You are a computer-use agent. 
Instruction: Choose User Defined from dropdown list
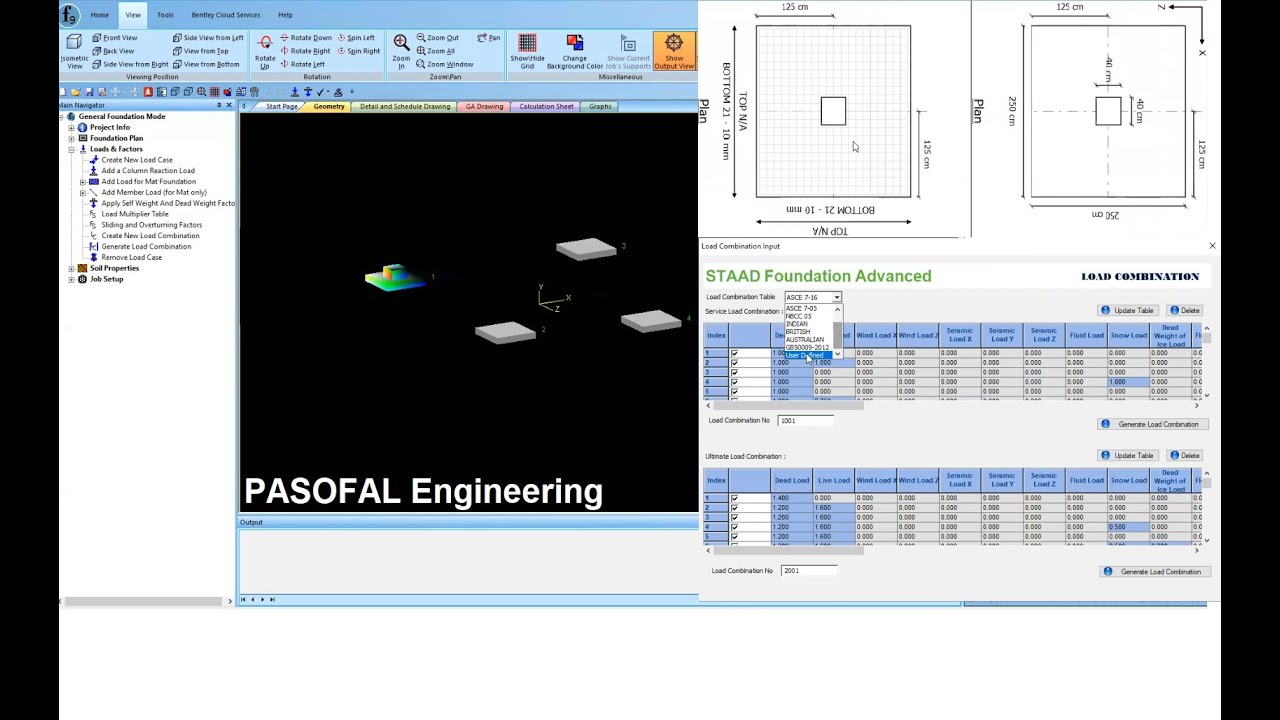tap(806, 356)
